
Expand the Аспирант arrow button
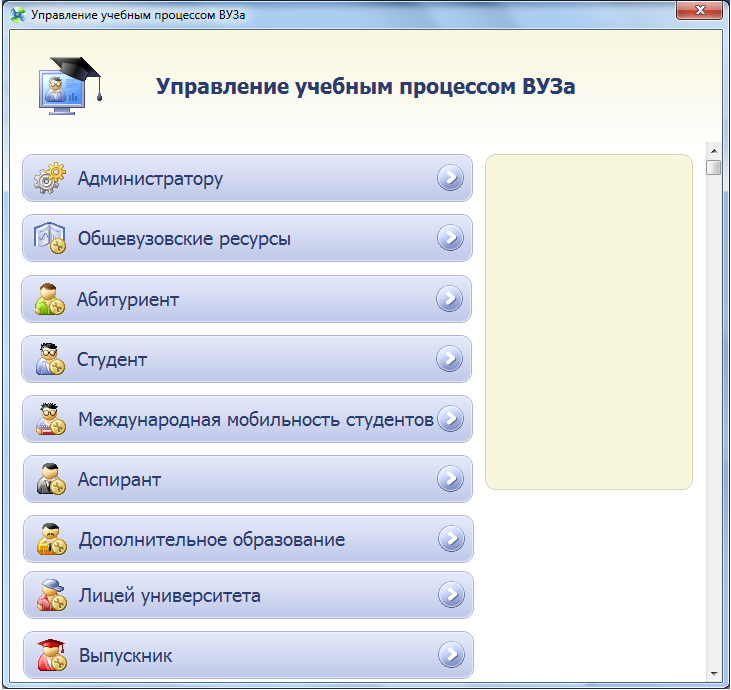pyautogui.click(x=450, y=478)
